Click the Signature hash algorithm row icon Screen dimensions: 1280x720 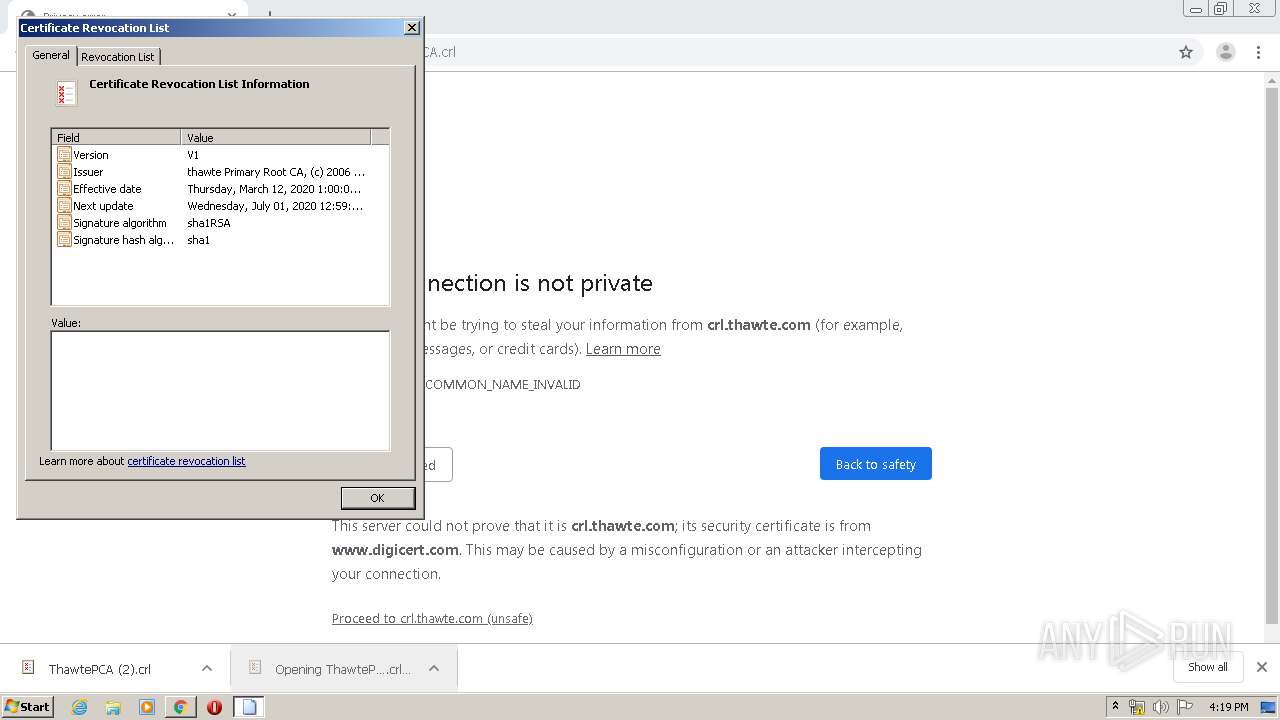click(x=64, y=240)
